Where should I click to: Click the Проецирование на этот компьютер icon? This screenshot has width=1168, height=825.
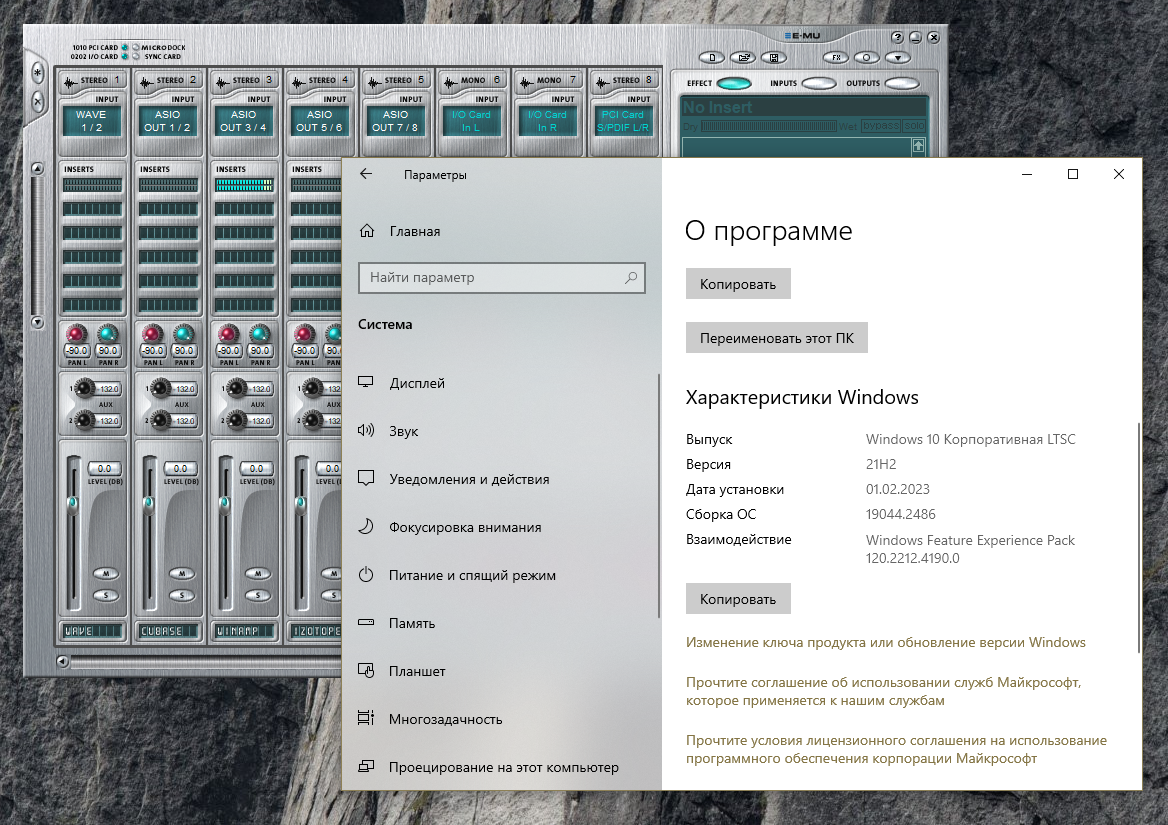tap(366, 765)
